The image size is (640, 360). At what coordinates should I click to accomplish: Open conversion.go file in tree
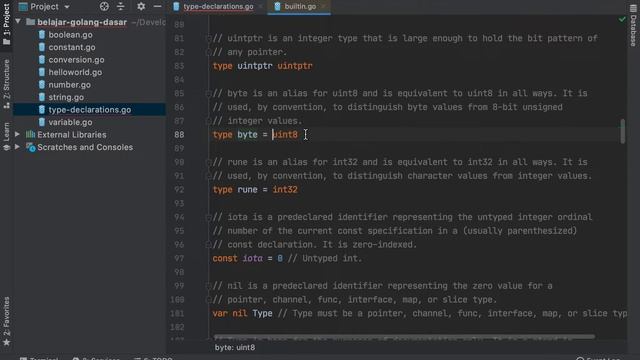[x=76, y=60]
